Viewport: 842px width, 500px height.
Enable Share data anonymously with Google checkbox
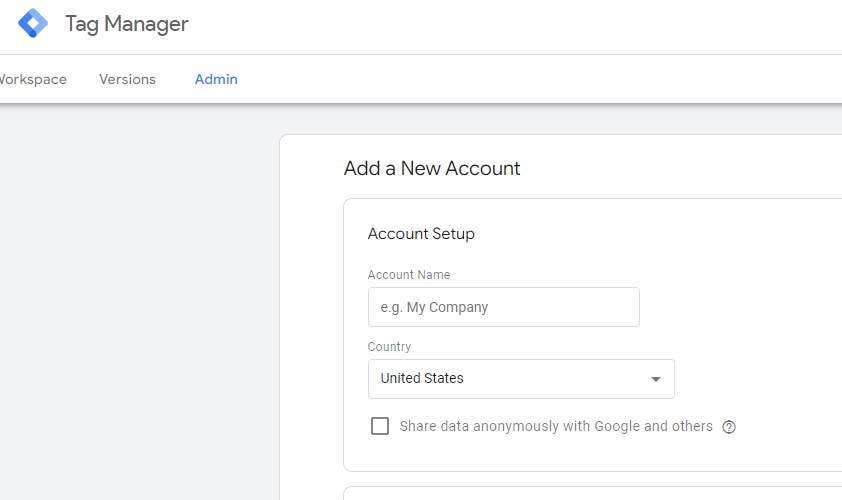pos(380,426)
